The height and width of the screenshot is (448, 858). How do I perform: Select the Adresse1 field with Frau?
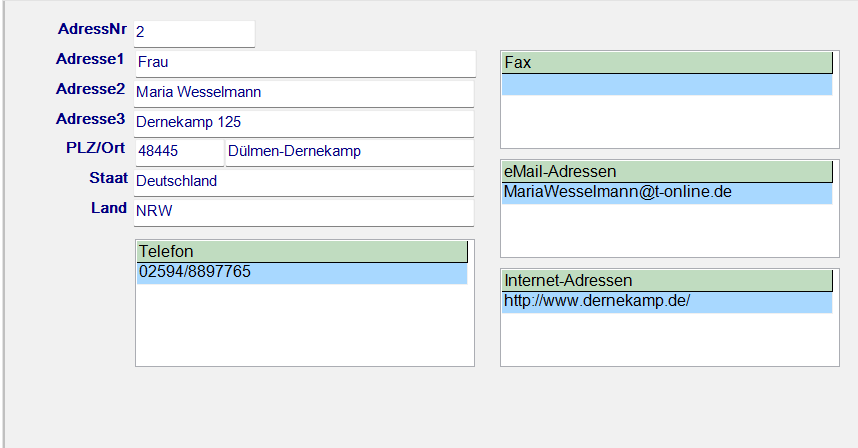pyautogui.click(x=304, y=63)
